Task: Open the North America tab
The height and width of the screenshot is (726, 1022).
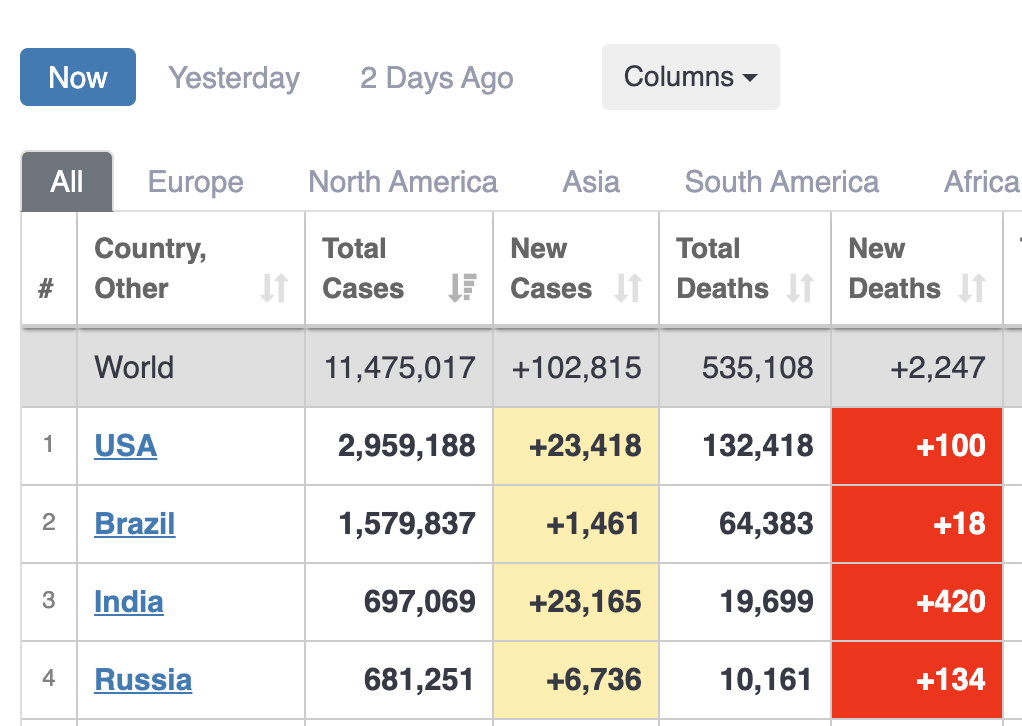Action: [x=403, y=182]
